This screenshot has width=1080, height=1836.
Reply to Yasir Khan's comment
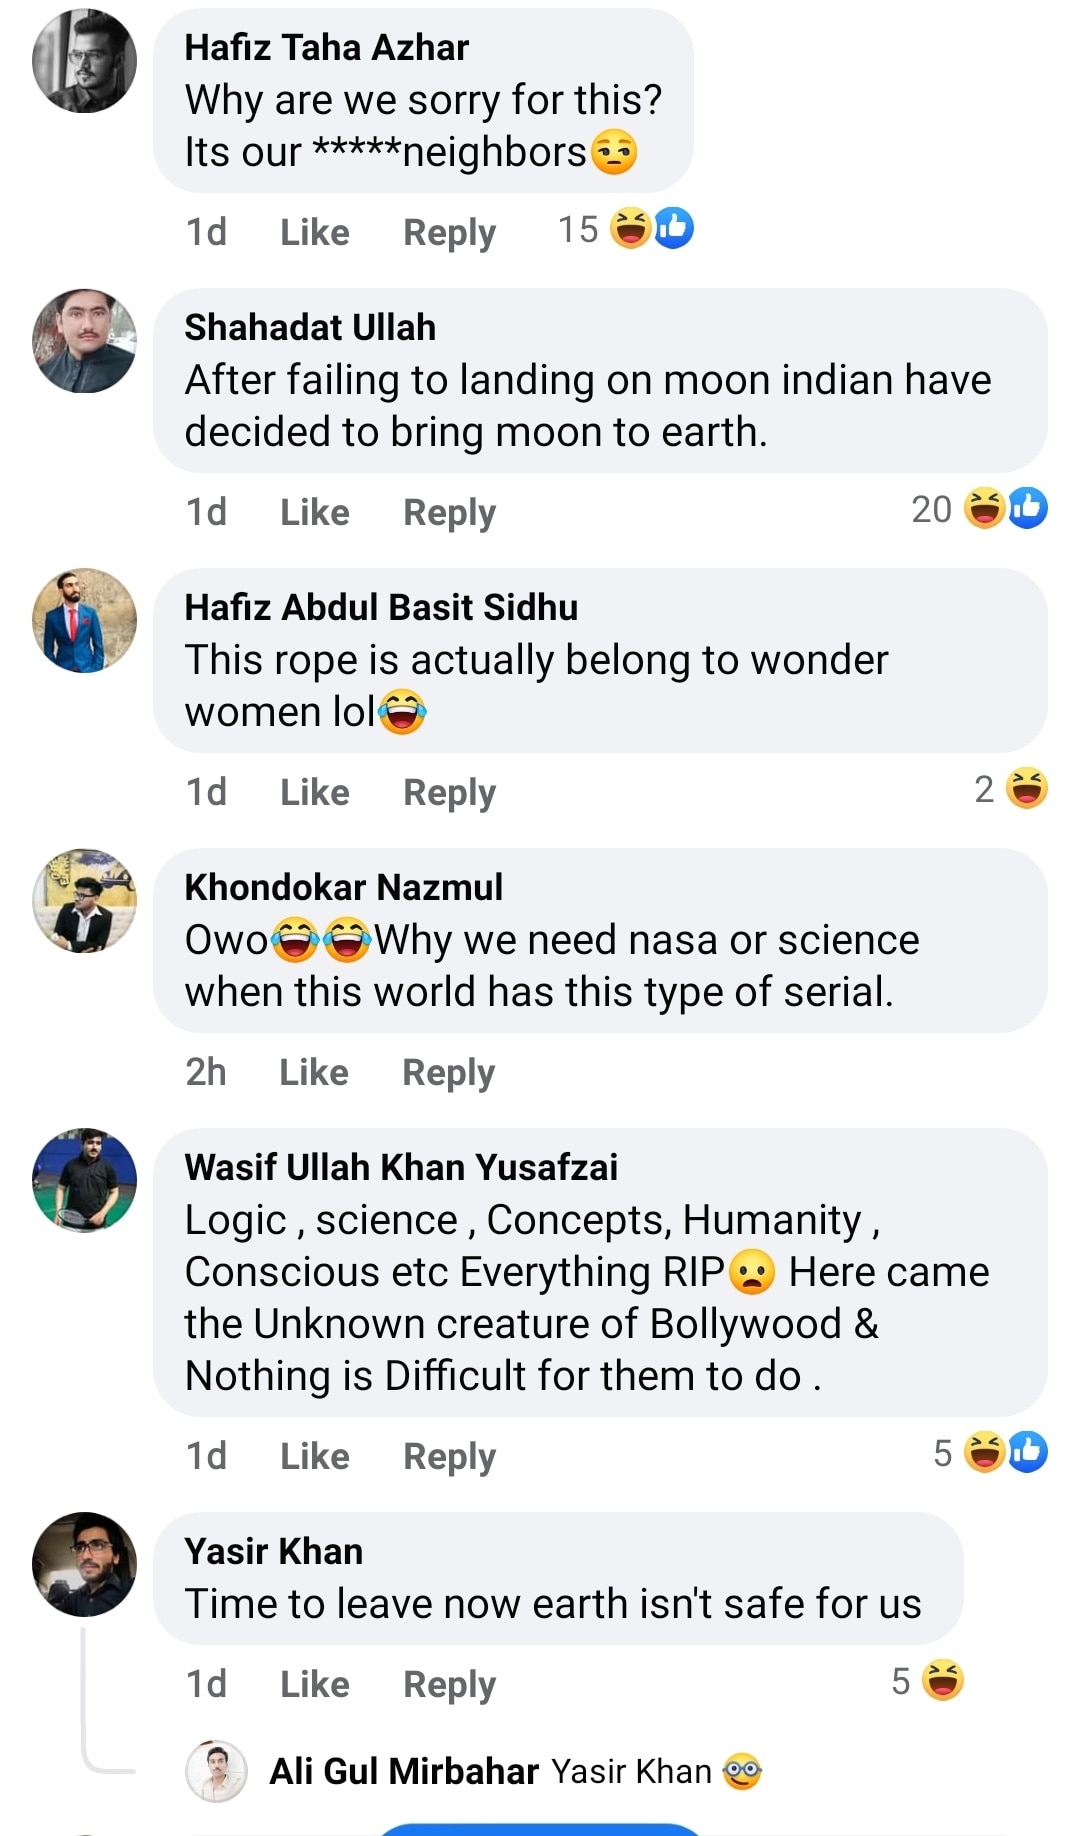[449, 1685]
